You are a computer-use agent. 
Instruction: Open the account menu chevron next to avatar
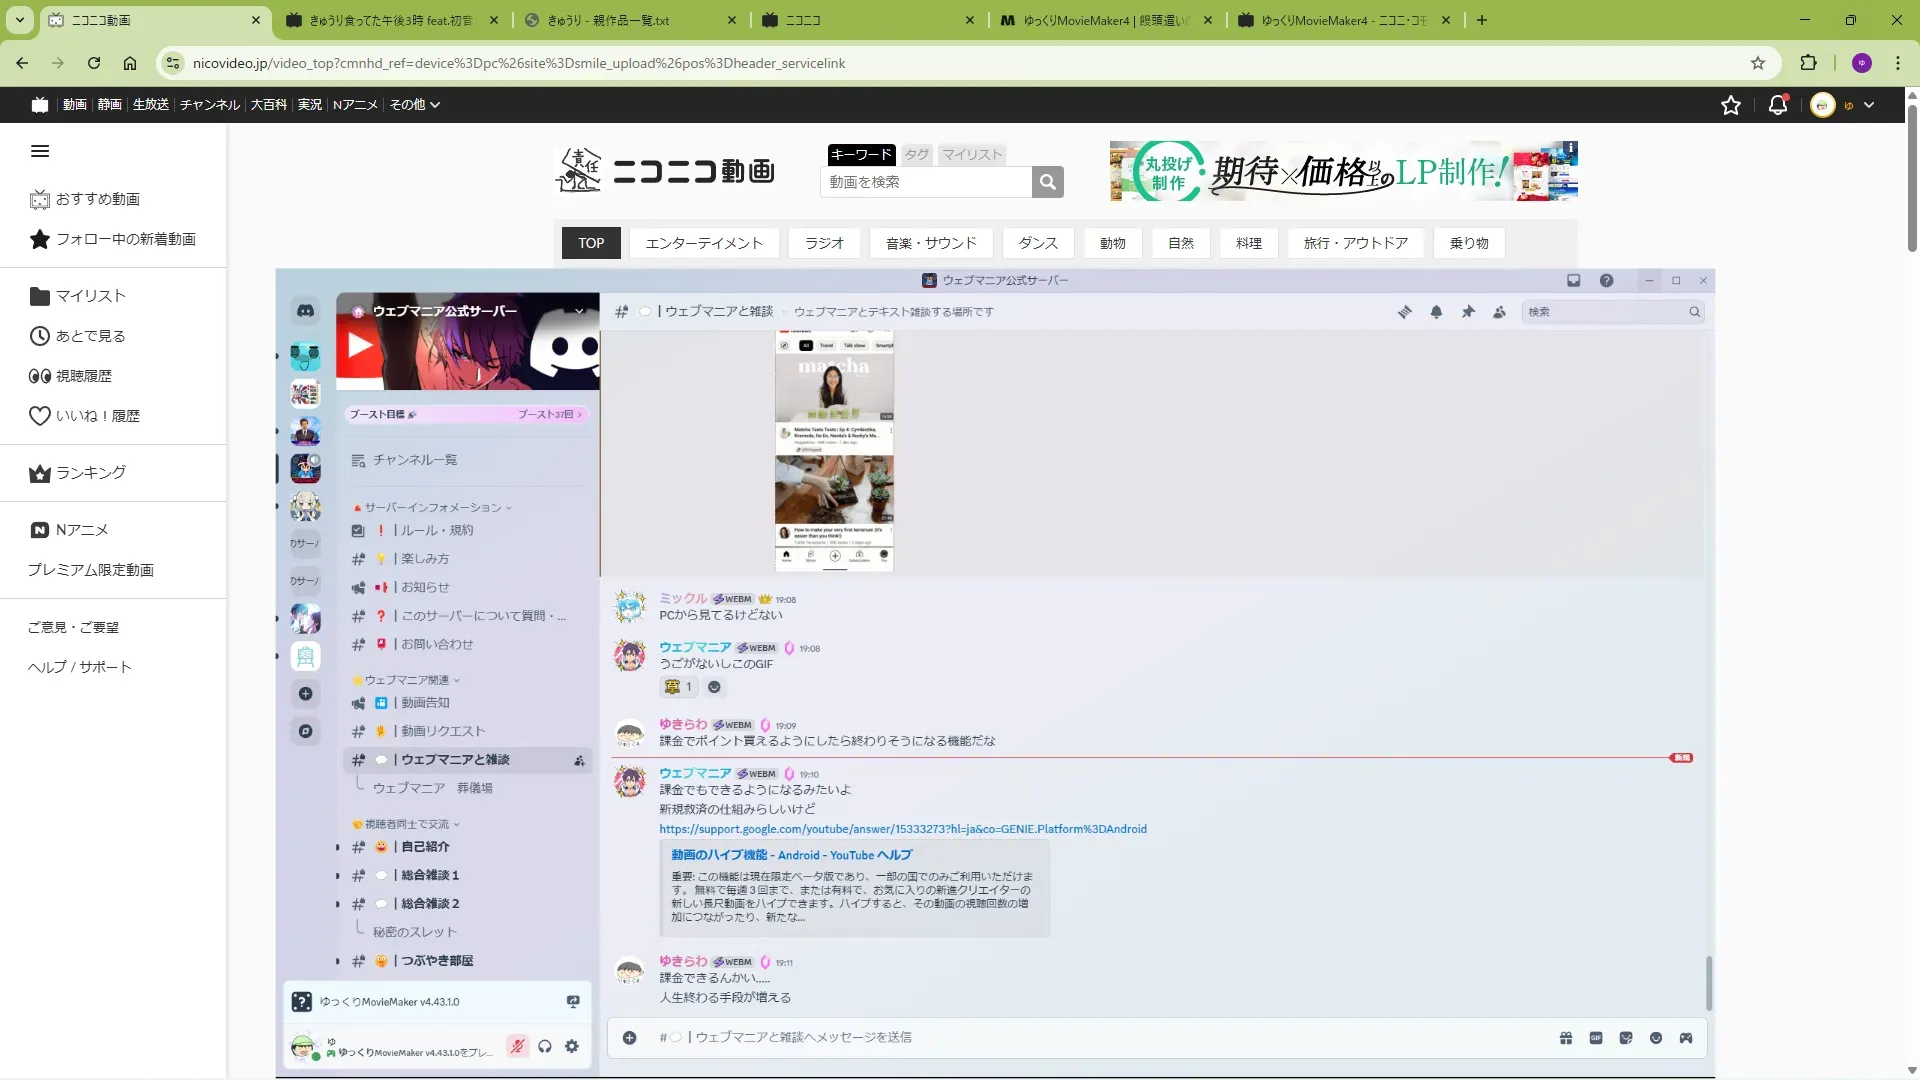tap(1869, 105)
